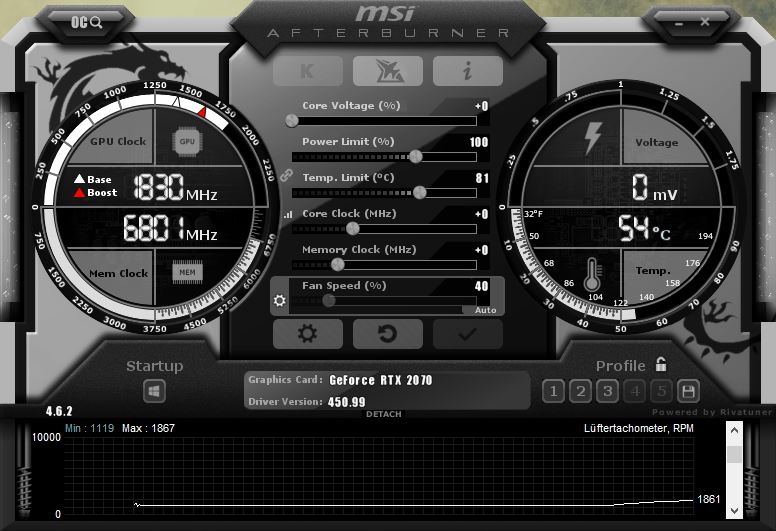The width and height of the screenshot is (776, 531).
Task: Click the Kombustor K button
Action: 307,71
